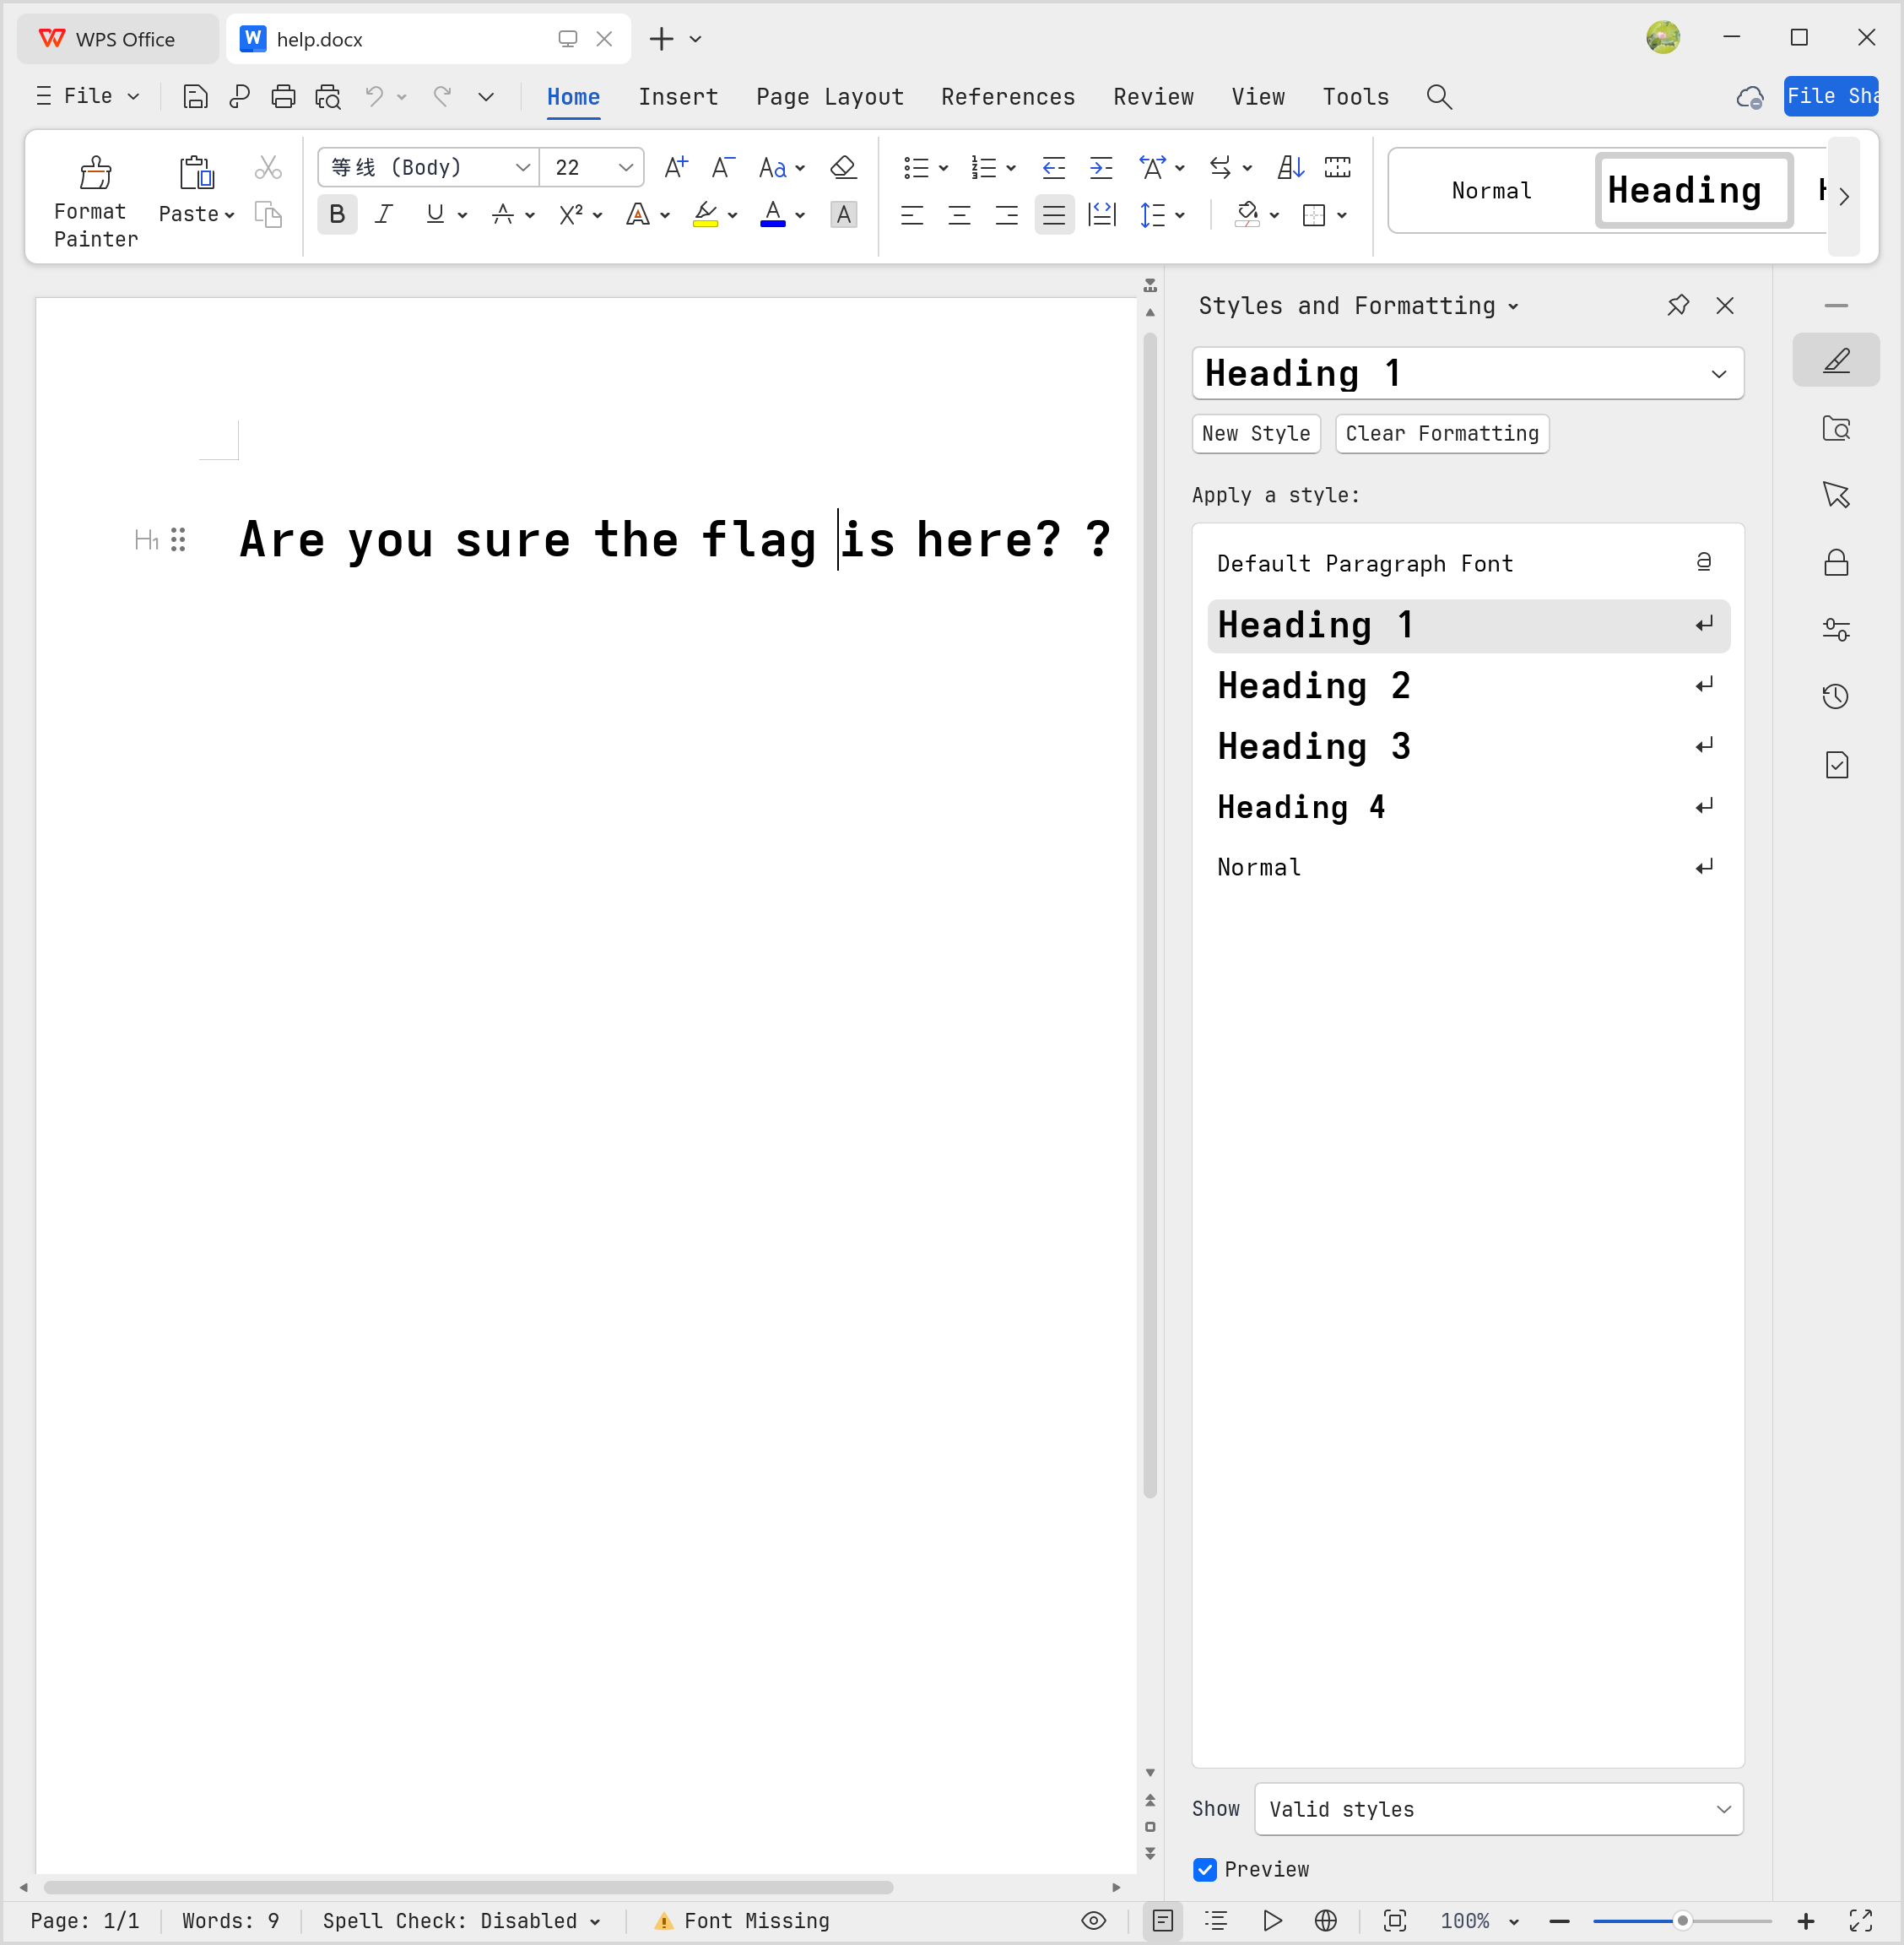Pin the Styles and Formatting panel
The height and width of the screenshot is (1945, 1904).
(1678, 305)
